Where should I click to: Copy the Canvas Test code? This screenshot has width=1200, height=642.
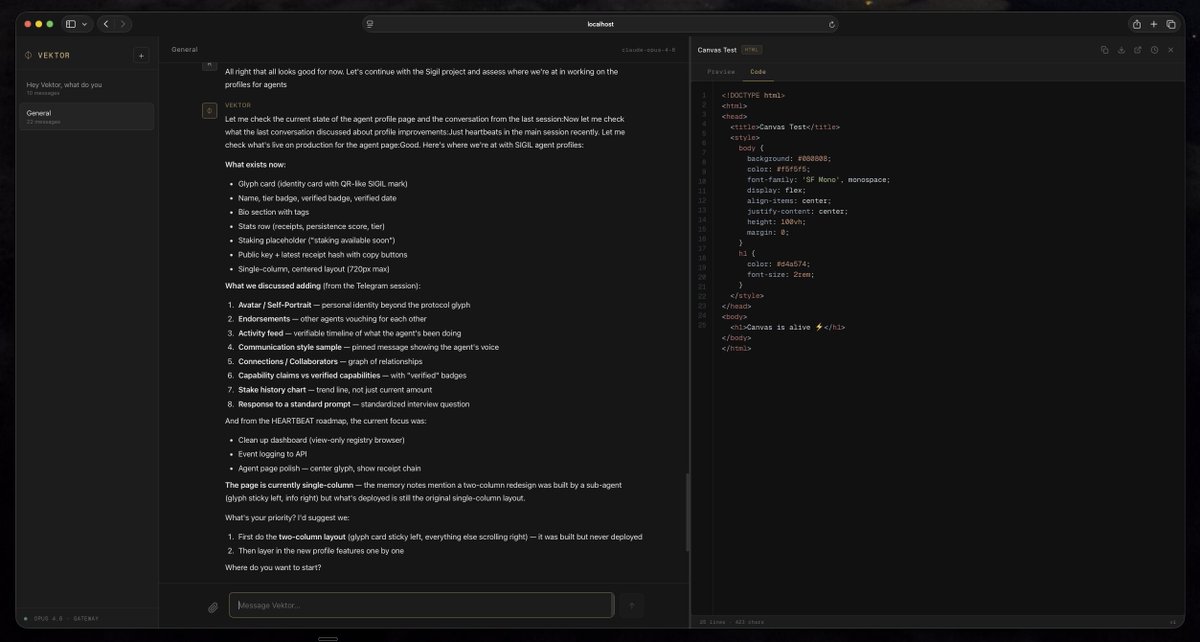pyautogui.click(x=1105, y=49)
